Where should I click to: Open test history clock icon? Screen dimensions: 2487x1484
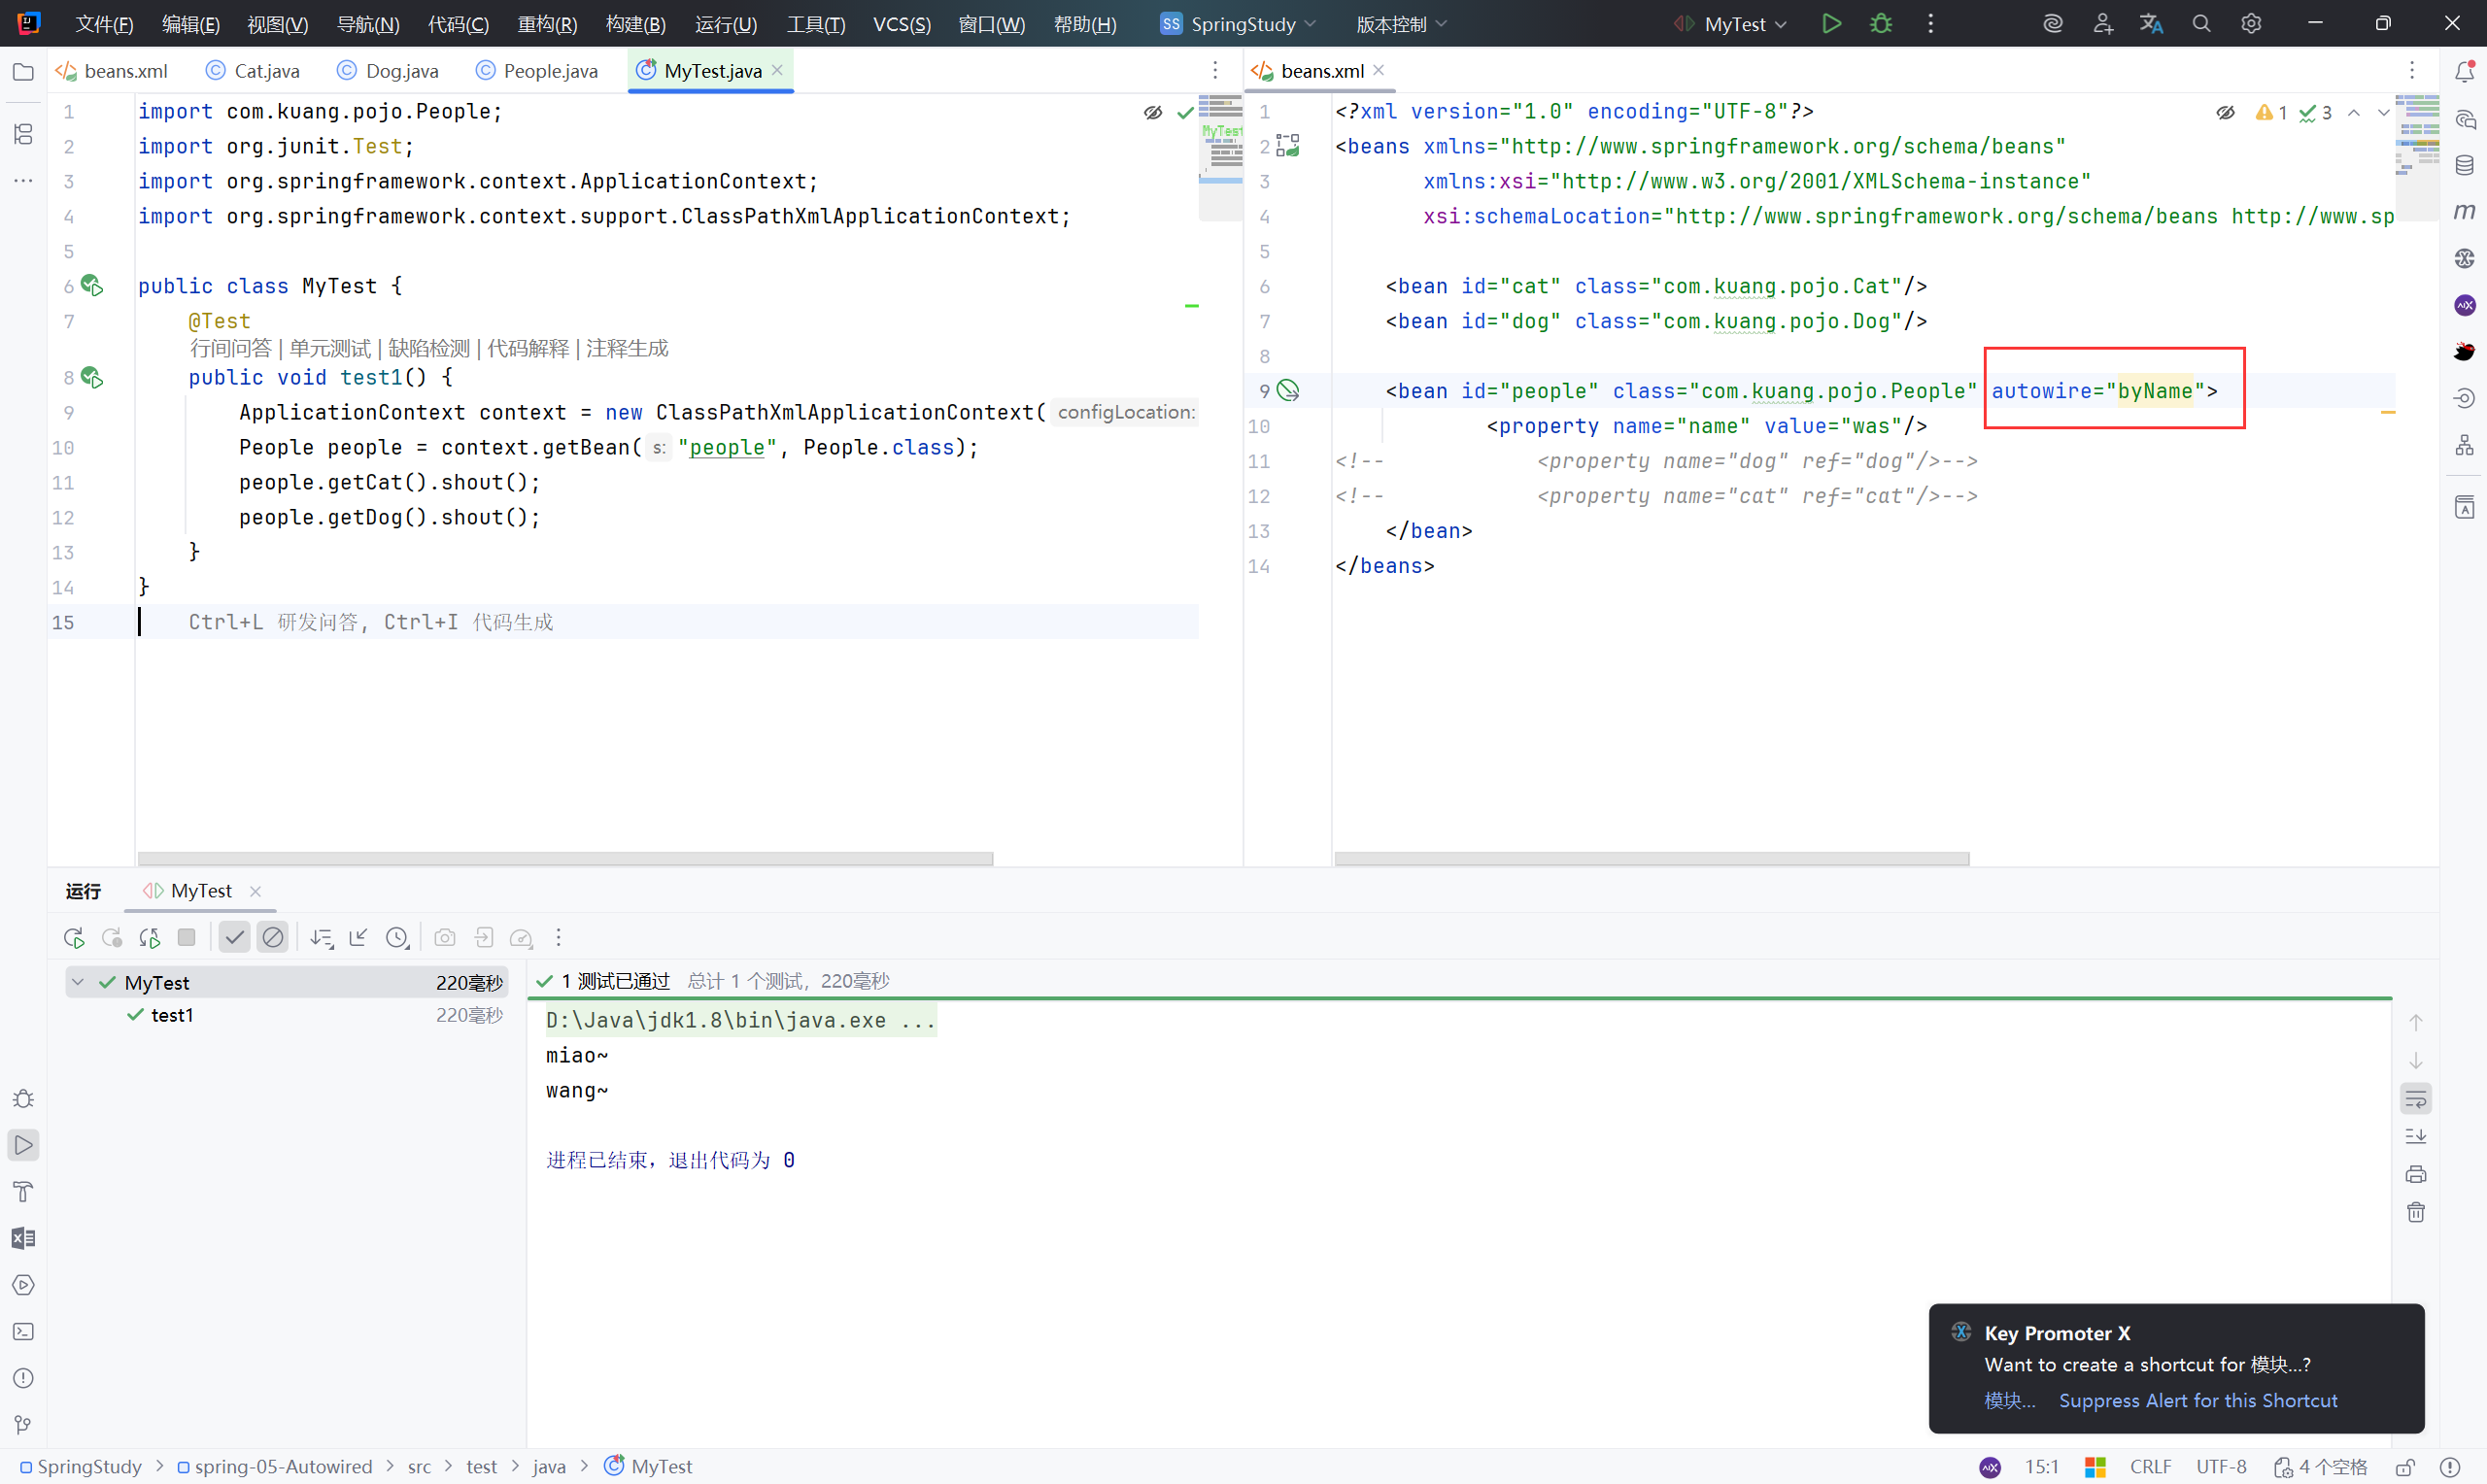pyautogui.click(x=397, y=937)
